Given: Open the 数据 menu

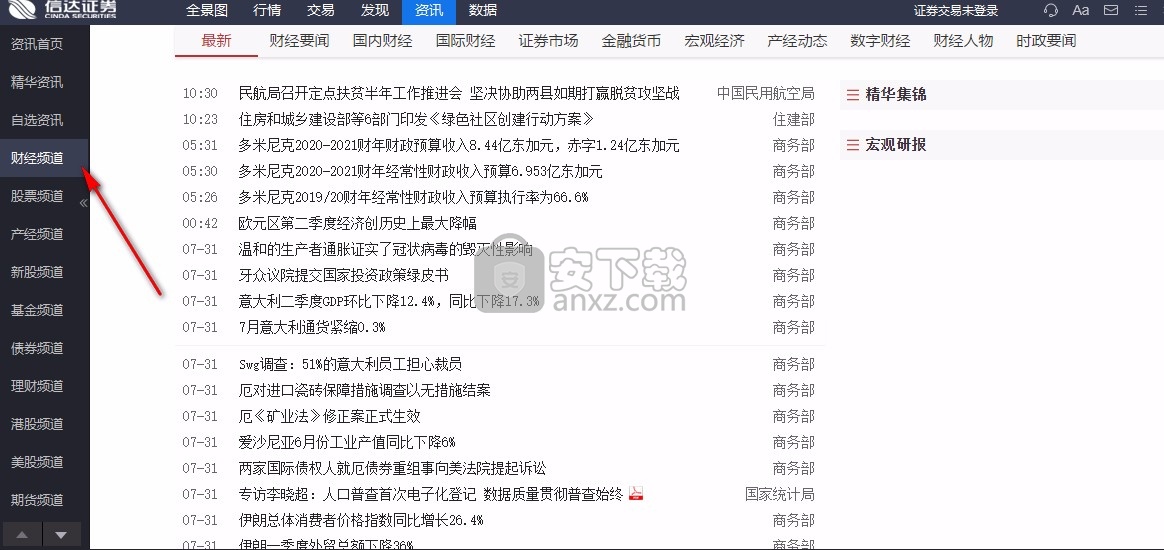Looking at the screenshot, I should (x=483, y=10).
